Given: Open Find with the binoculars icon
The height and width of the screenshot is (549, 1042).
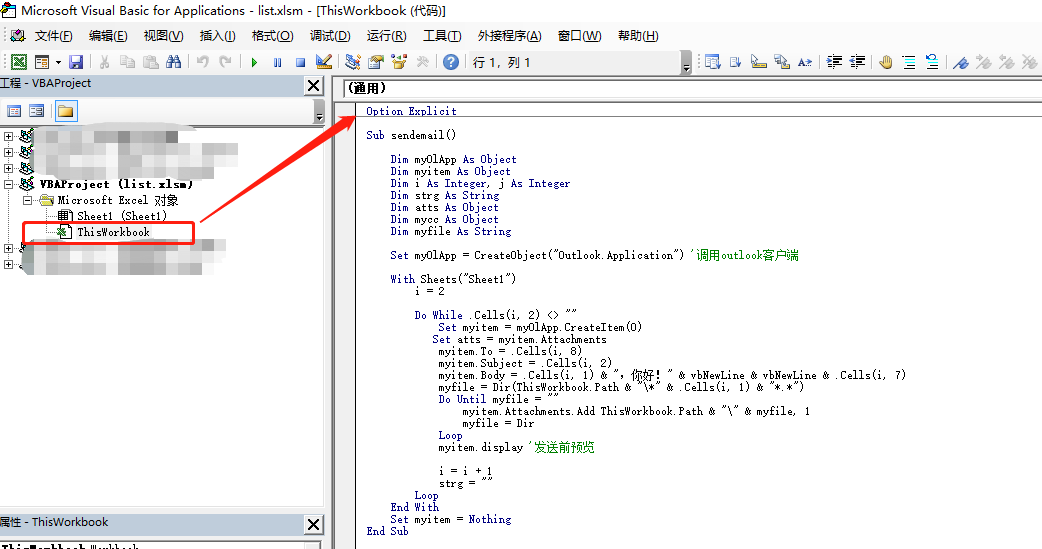Looking at the screenshot, I should pos(173,62).
